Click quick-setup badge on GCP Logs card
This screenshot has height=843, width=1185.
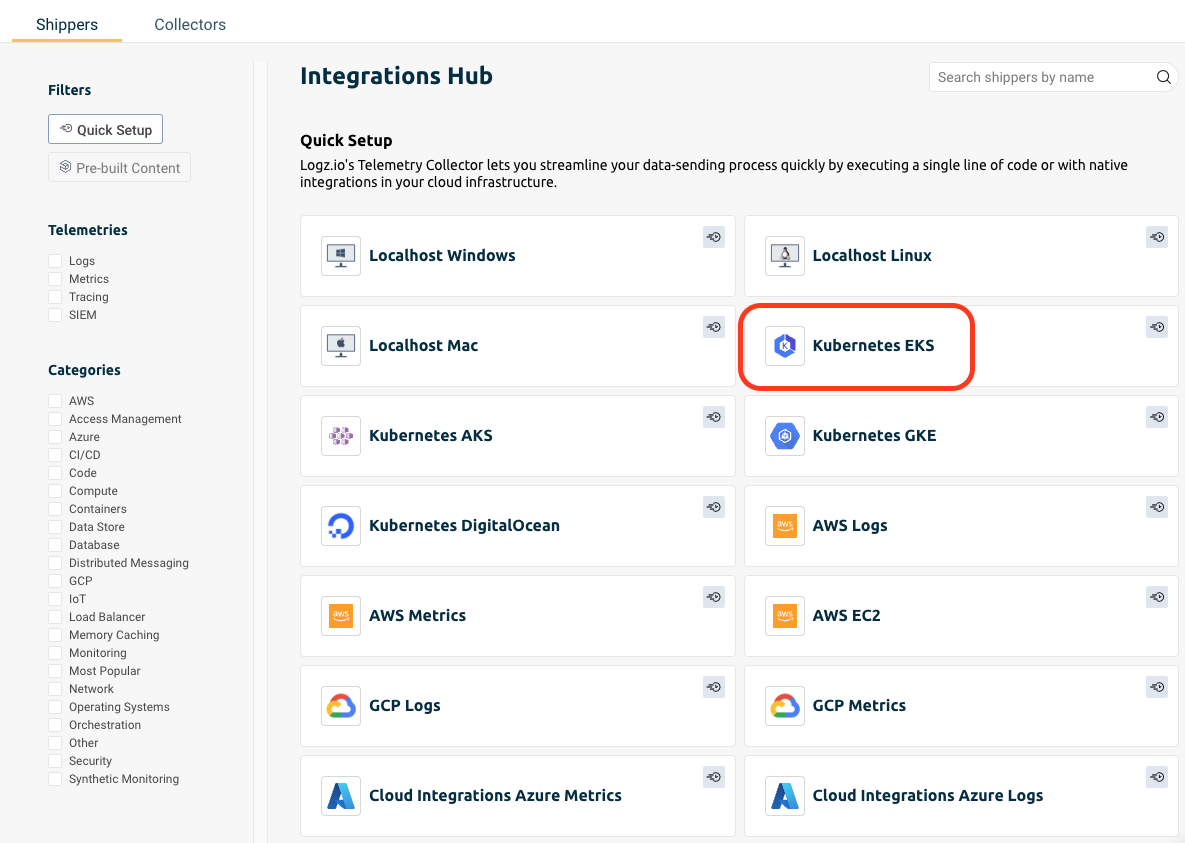(713, 687)
